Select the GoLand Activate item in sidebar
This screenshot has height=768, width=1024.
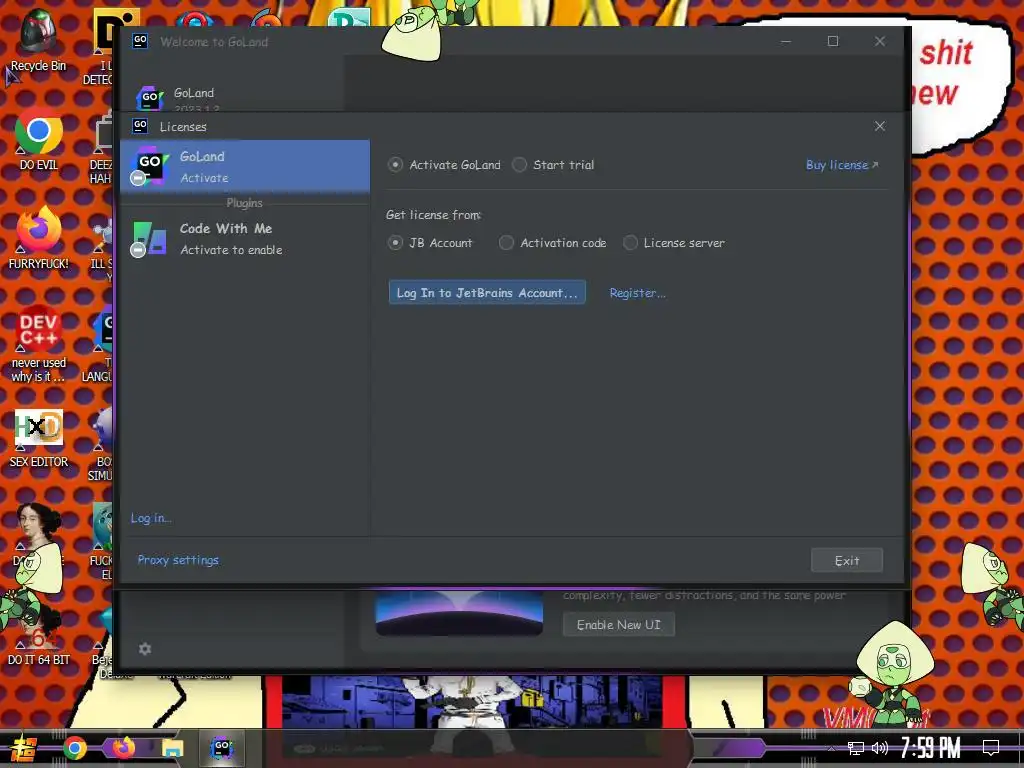(x=245, y=167)
